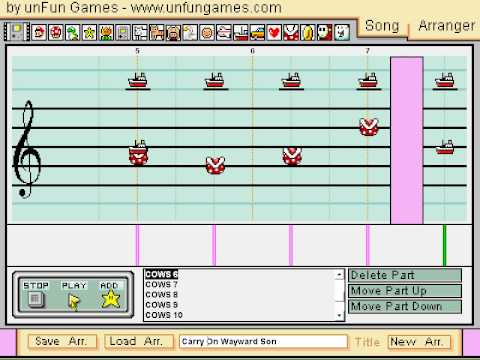Select COWS 10 in the parts list
This screenshot has width=480, height=360.
pyautogui.click(x=164, y=315)
